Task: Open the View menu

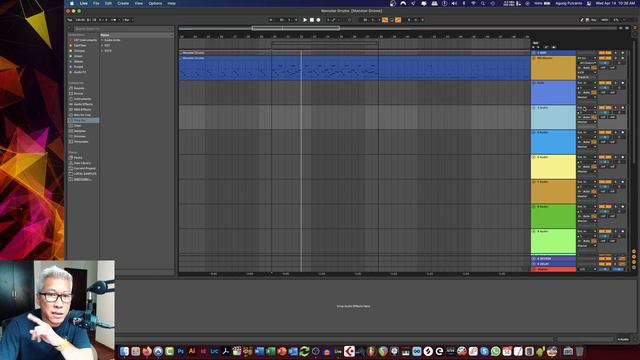Action: 139,3
